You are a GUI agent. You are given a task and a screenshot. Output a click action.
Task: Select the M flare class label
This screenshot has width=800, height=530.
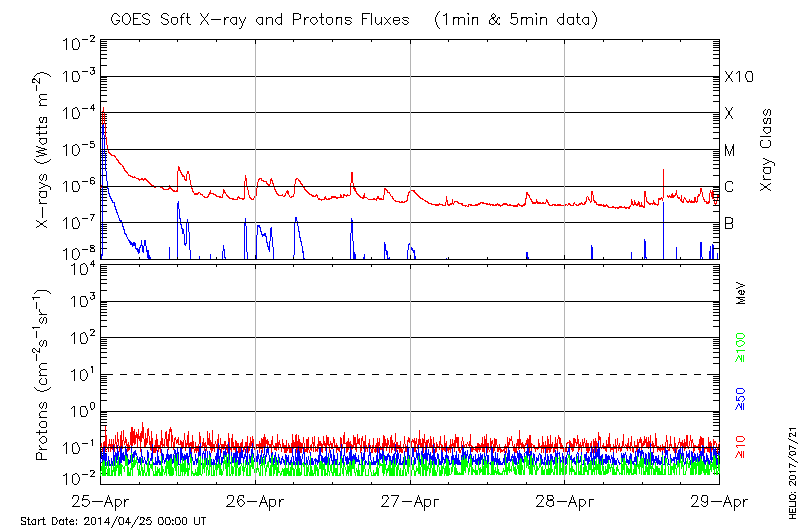pyautogui.click(x=730, y=151)
